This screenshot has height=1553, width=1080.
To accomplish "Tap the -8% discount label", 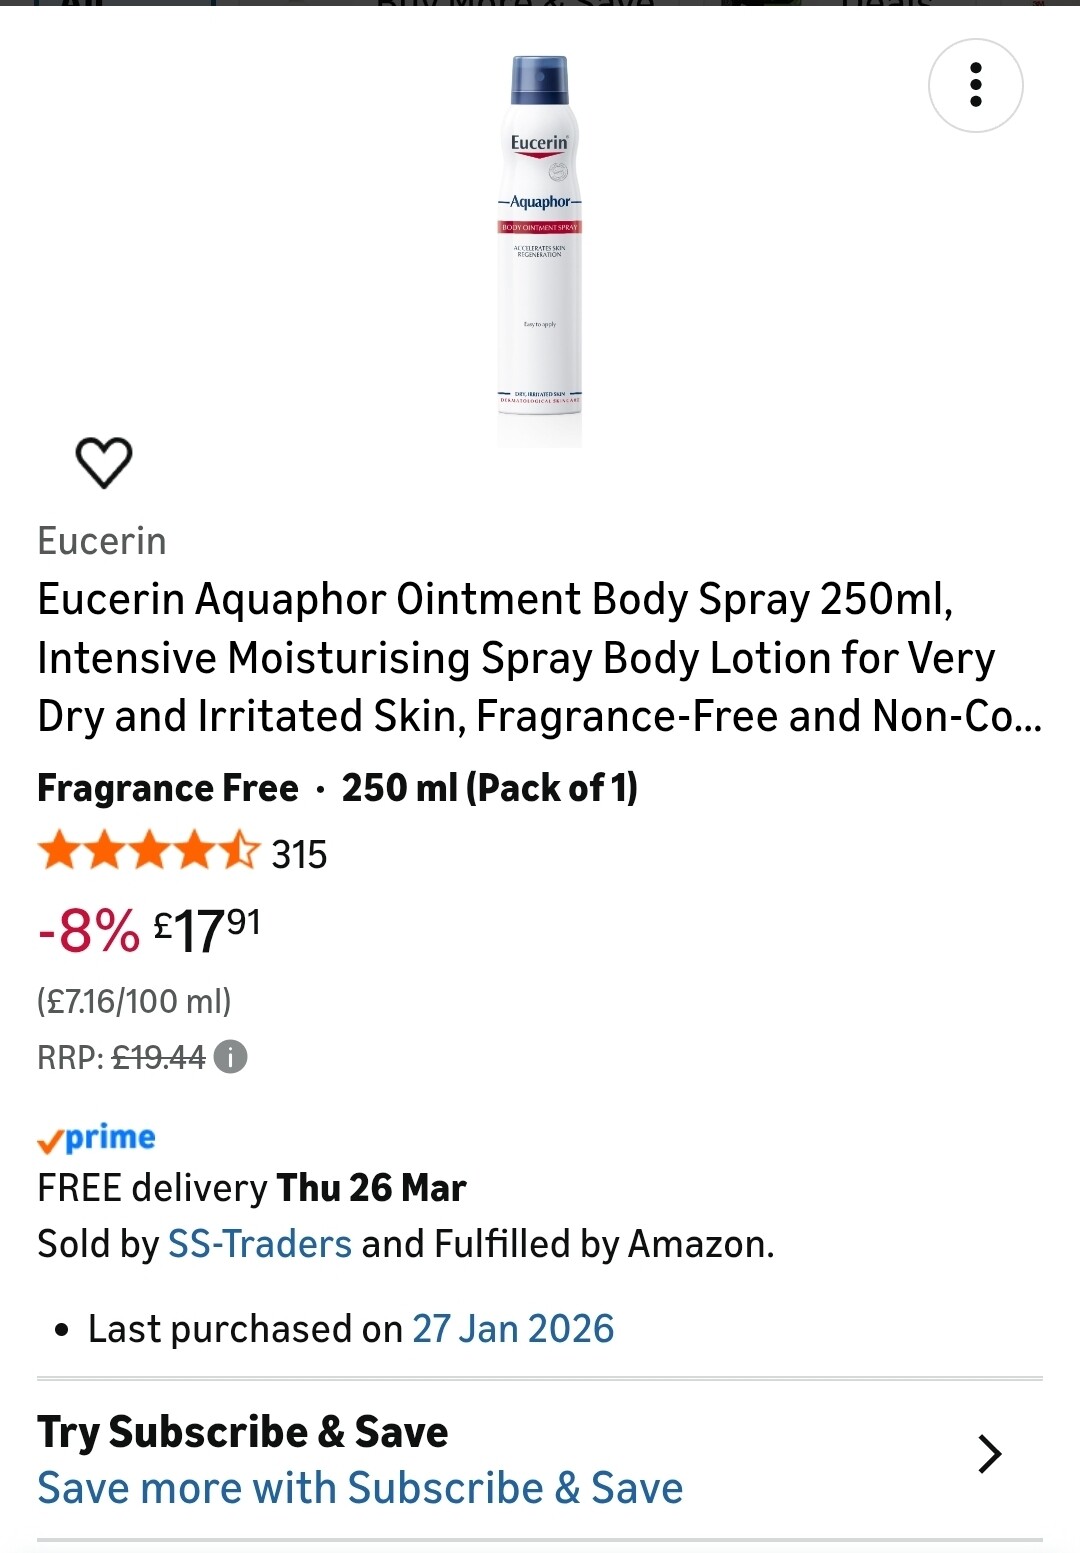I will pos(89,931).
